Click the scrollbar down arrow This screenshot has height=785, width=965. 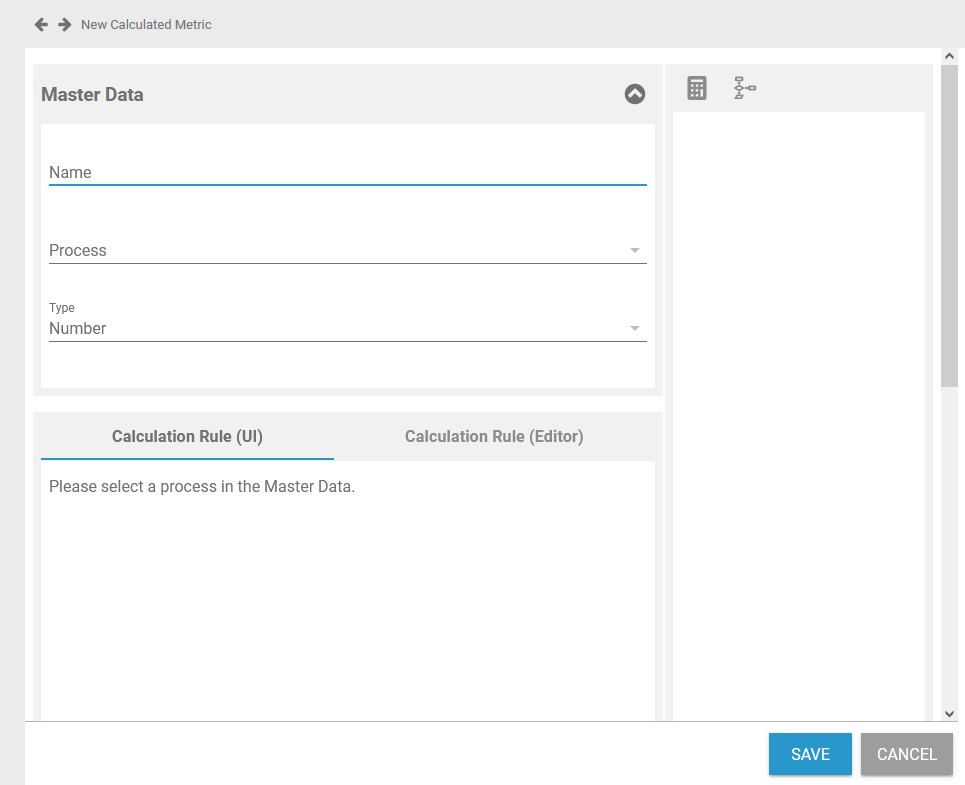(x=949, y=713)
